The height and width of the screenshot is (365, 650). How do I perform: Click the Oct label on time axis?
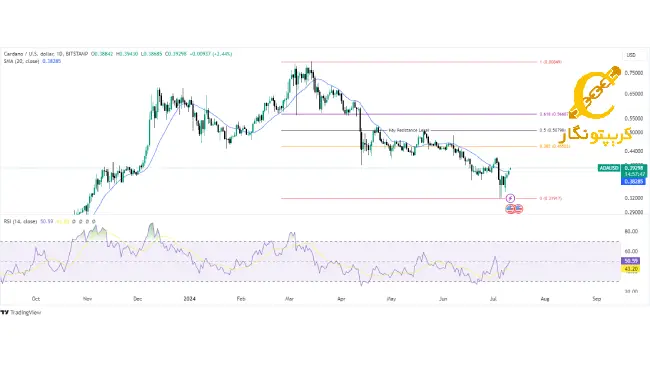click(36, 299)
